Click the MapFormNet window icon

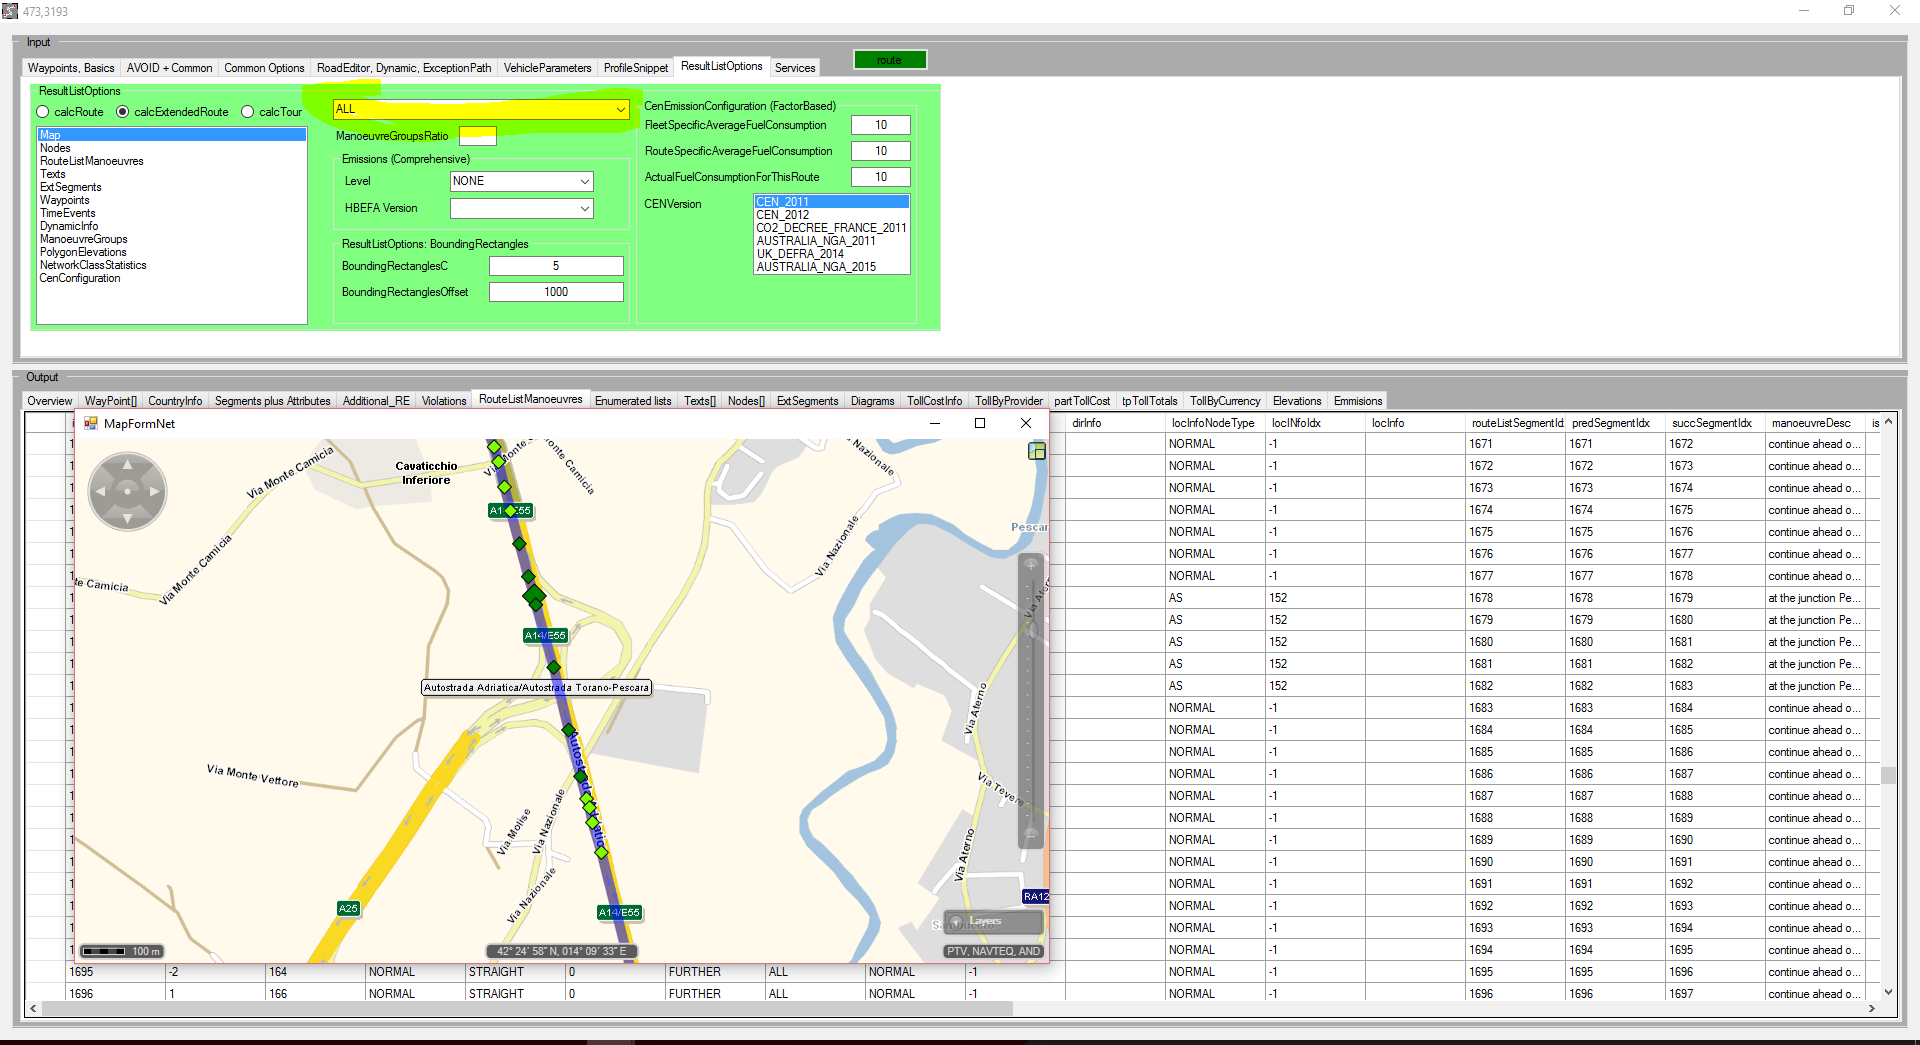tap(91, 424)
